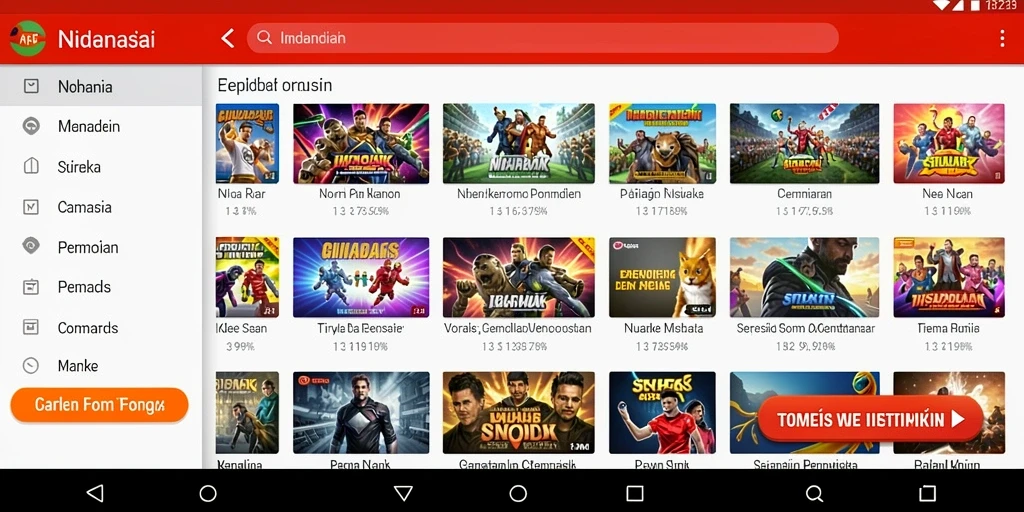Tap the icon next to Camasia
1024x512 pixels.
(x=31, y=207)
